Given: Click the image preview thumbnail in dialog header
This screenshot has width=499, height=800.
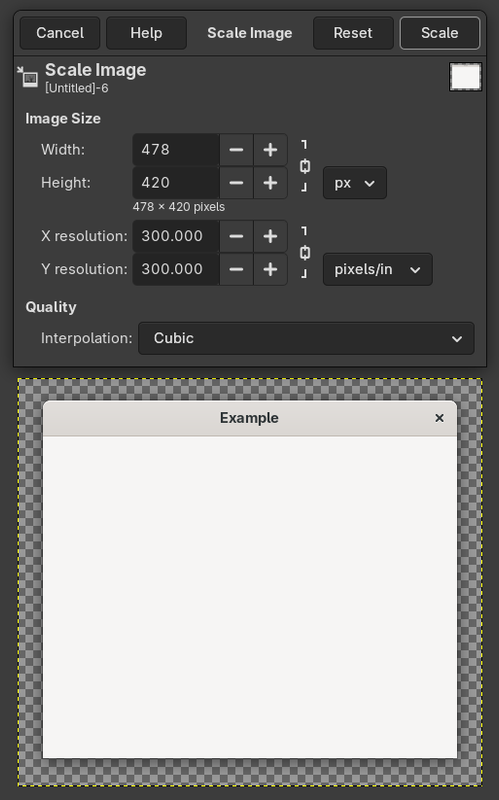Looking at the screenshot, I should pos(465,77).
